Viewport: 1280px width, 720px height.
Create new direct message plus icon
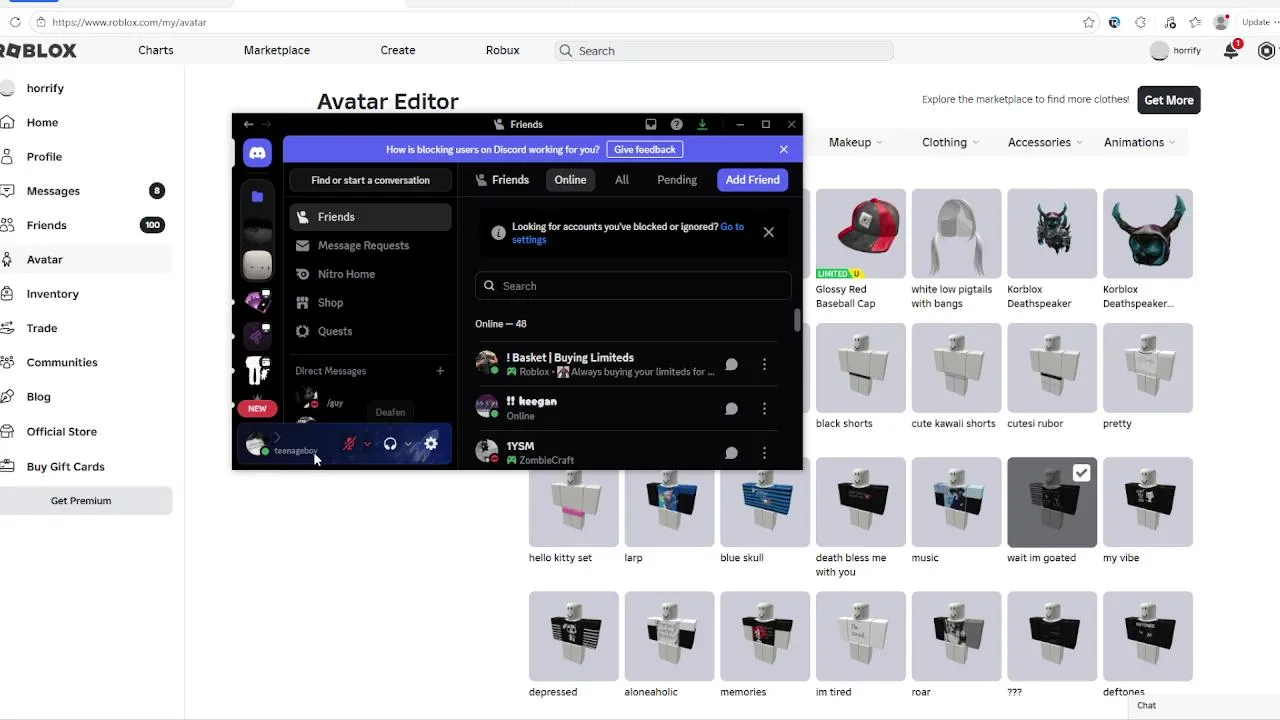click(440, 371)
